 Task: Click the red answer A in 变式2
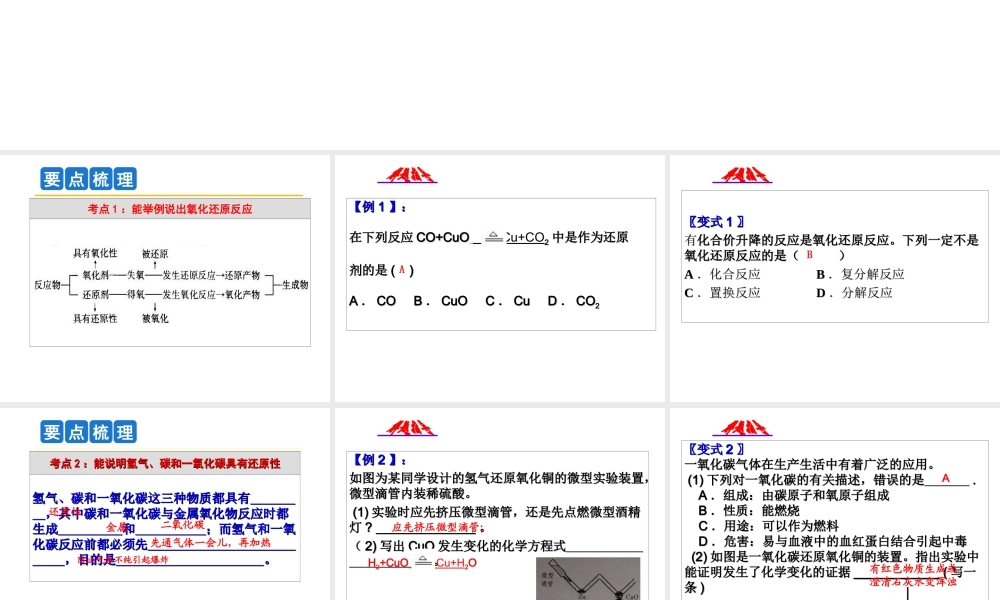click(x=946, y=478)
